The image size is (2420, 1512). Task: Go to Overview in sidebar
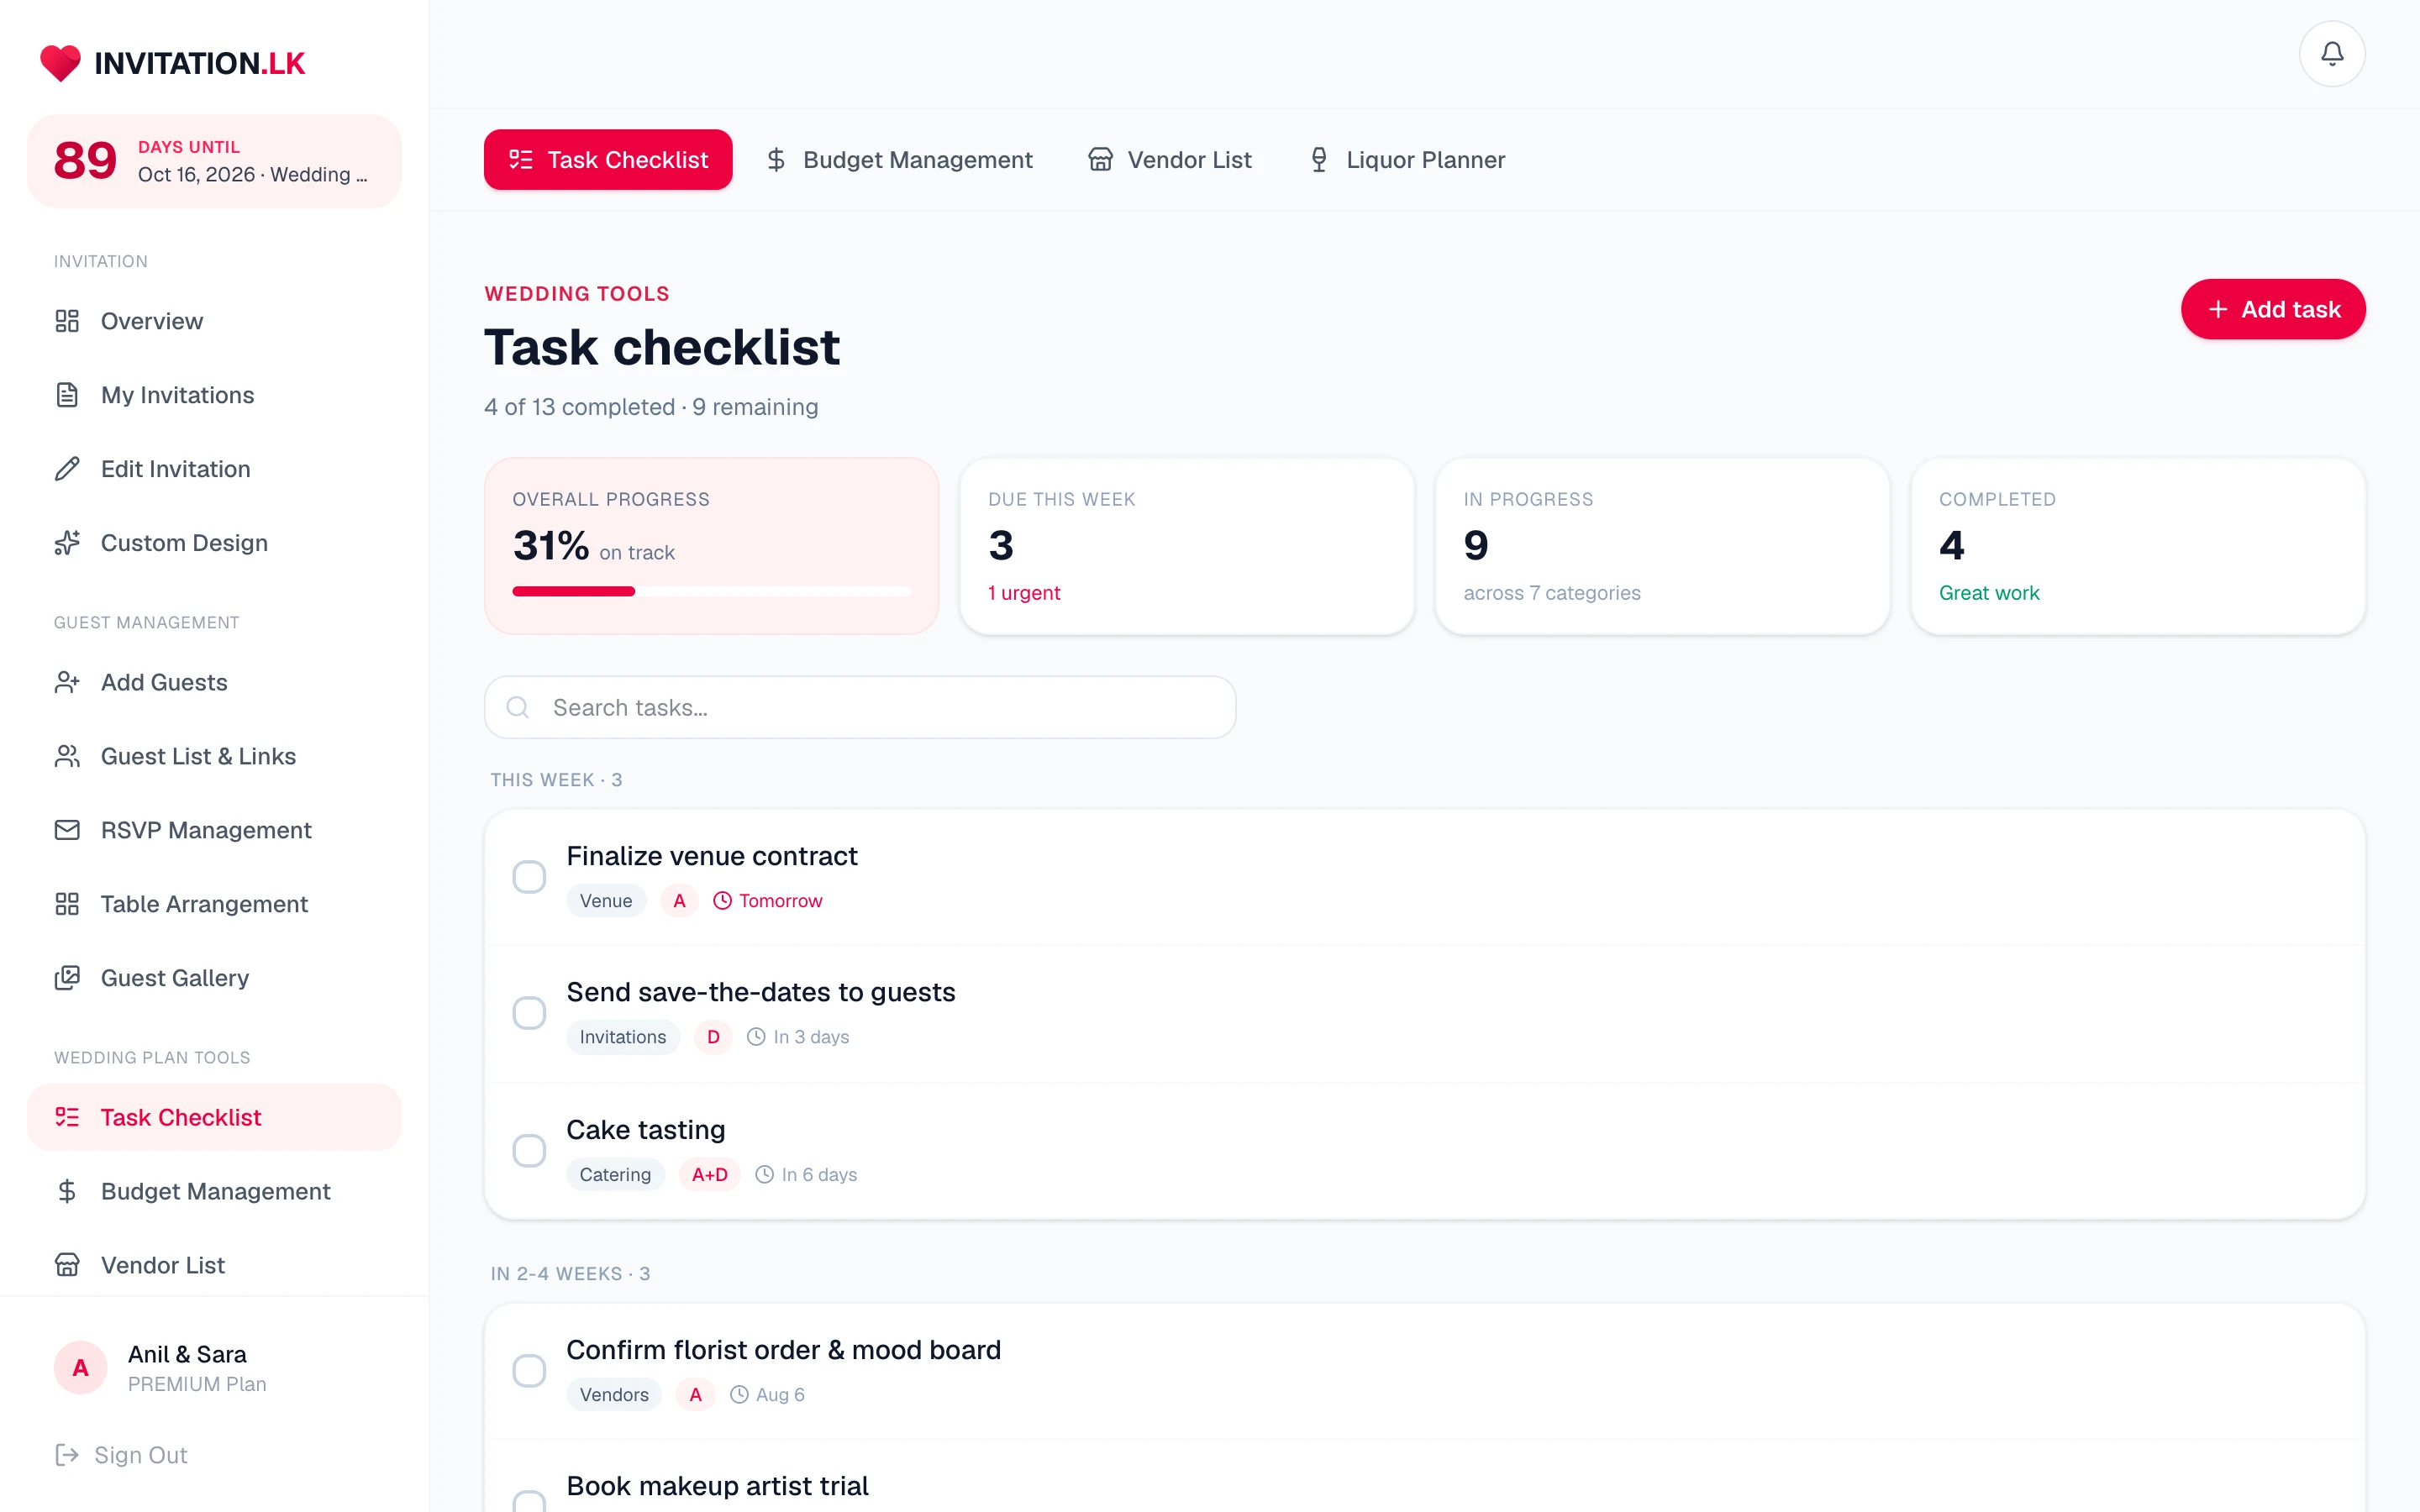pyautogui.click(x=214, y=321)
